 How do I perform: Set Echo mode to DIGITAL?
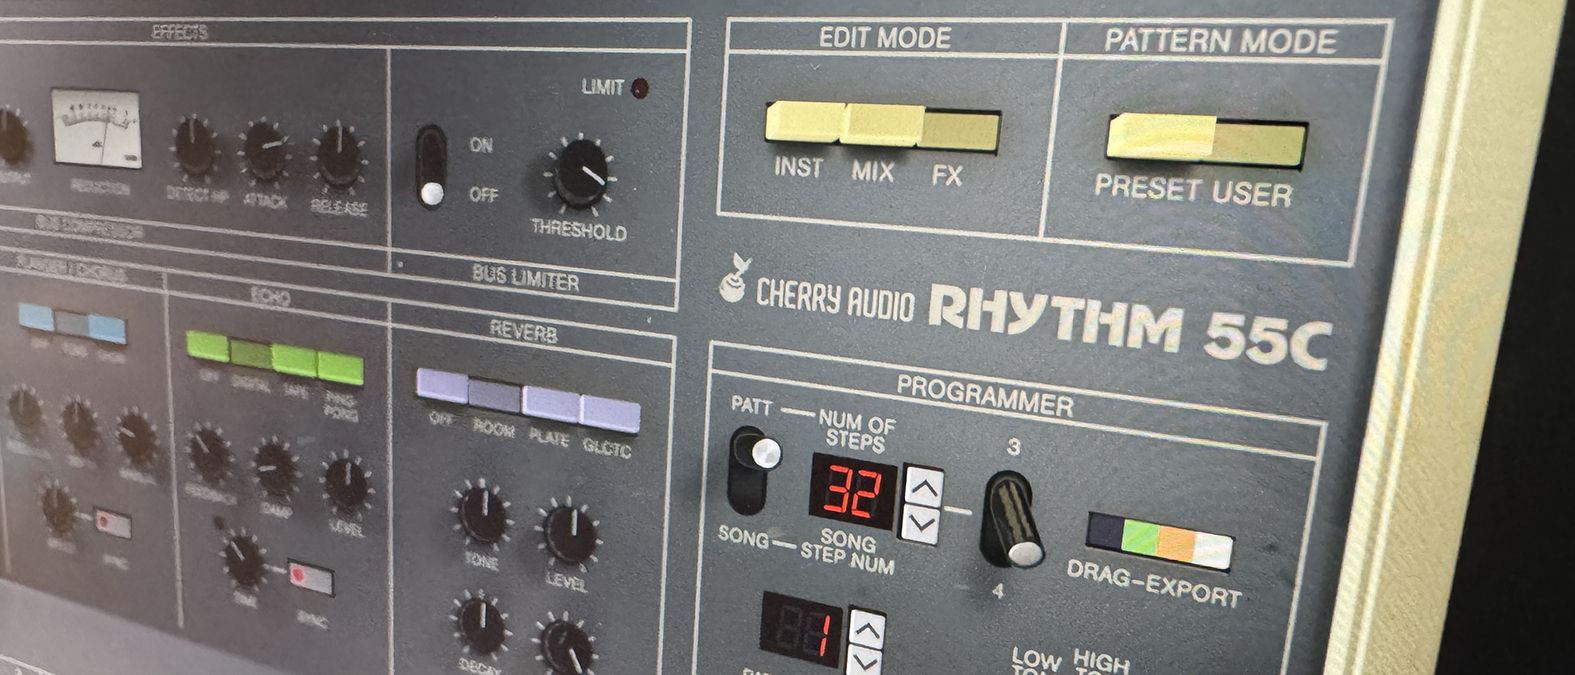pyautogui.click(x=251, y=353)
